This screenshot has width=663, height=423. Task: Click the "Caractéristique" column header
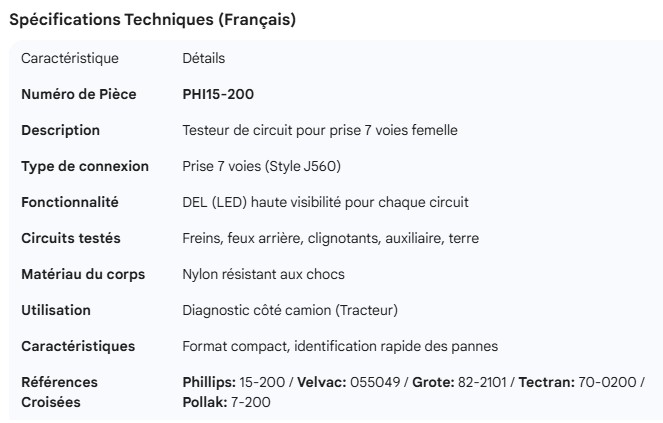coord(70,58)
